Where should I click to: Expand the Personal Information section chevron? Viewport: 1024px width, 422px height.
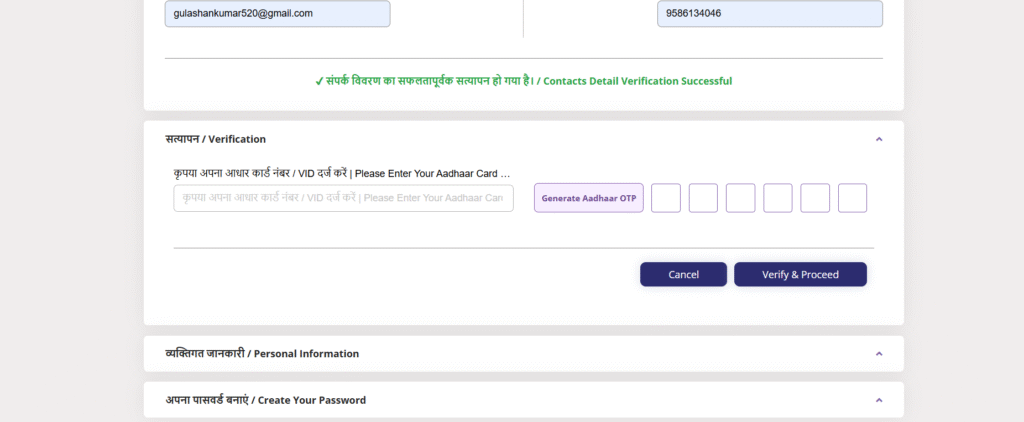pyautogui.click(x=879, y=353)
